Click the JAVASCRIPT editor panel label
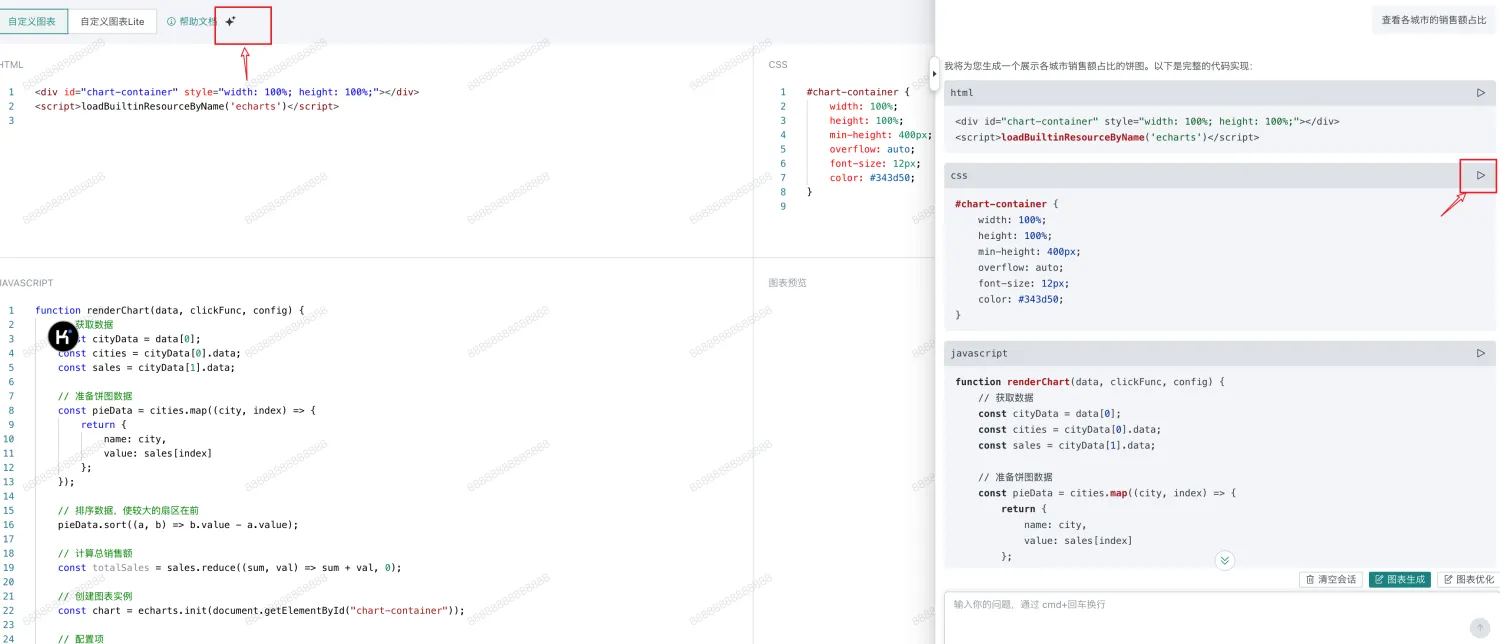The image size is (1500, 644). [x=27, y=283]
